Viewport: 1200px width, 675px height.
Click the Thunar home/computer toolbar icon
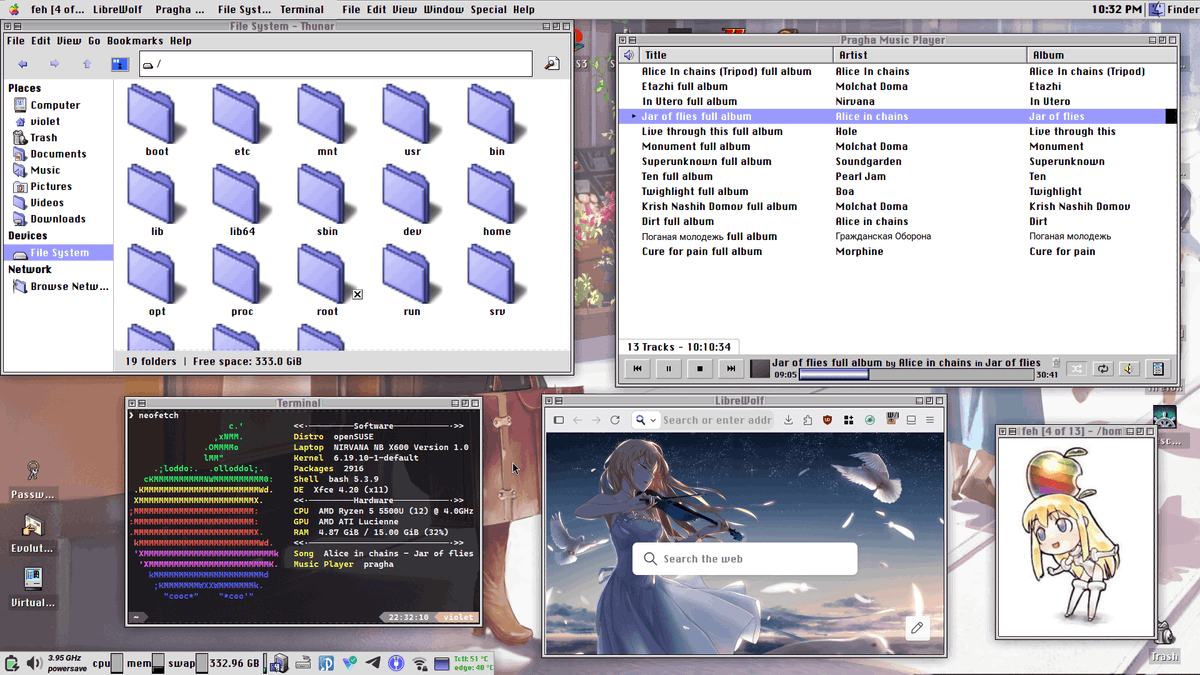[x=120, y=64]
